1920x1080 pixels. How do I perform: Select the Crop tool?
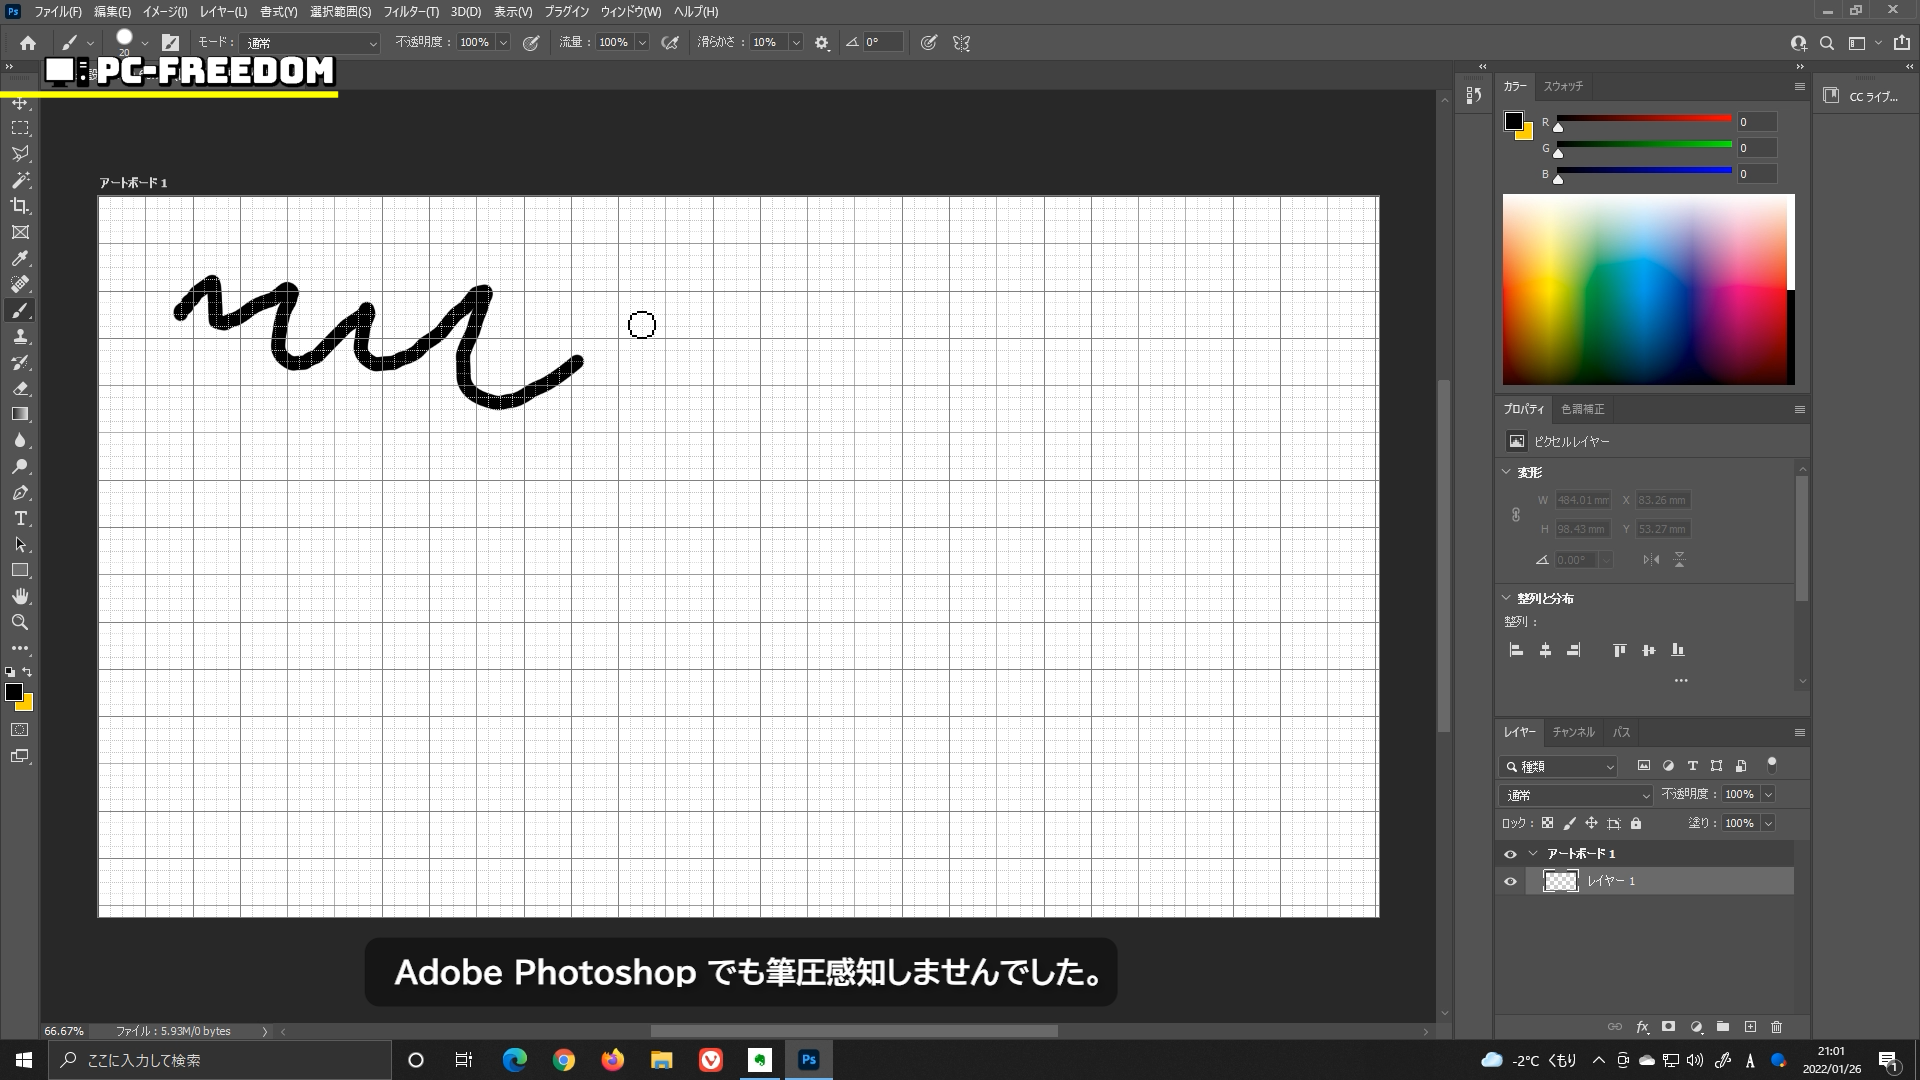pos(20,206)
